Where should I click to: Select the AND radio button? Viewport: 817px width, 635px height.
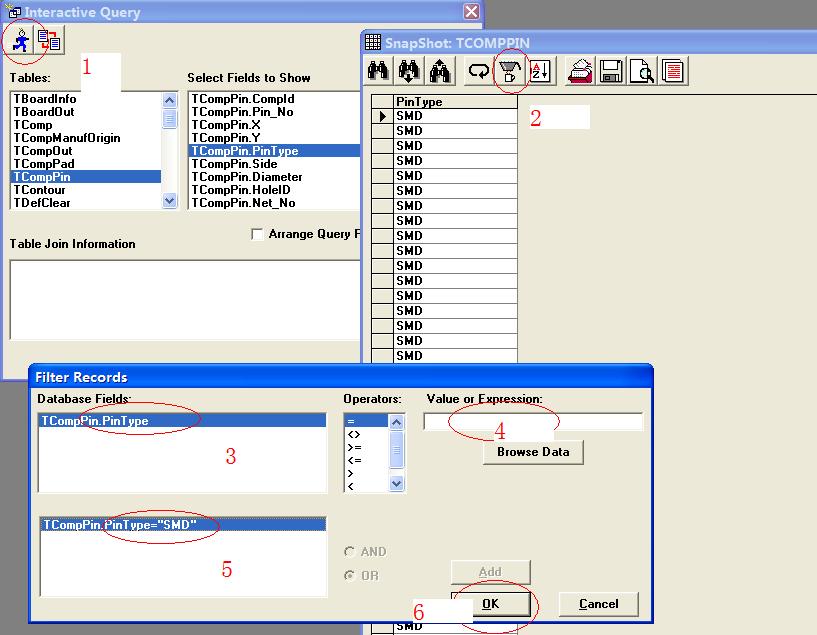350,551
